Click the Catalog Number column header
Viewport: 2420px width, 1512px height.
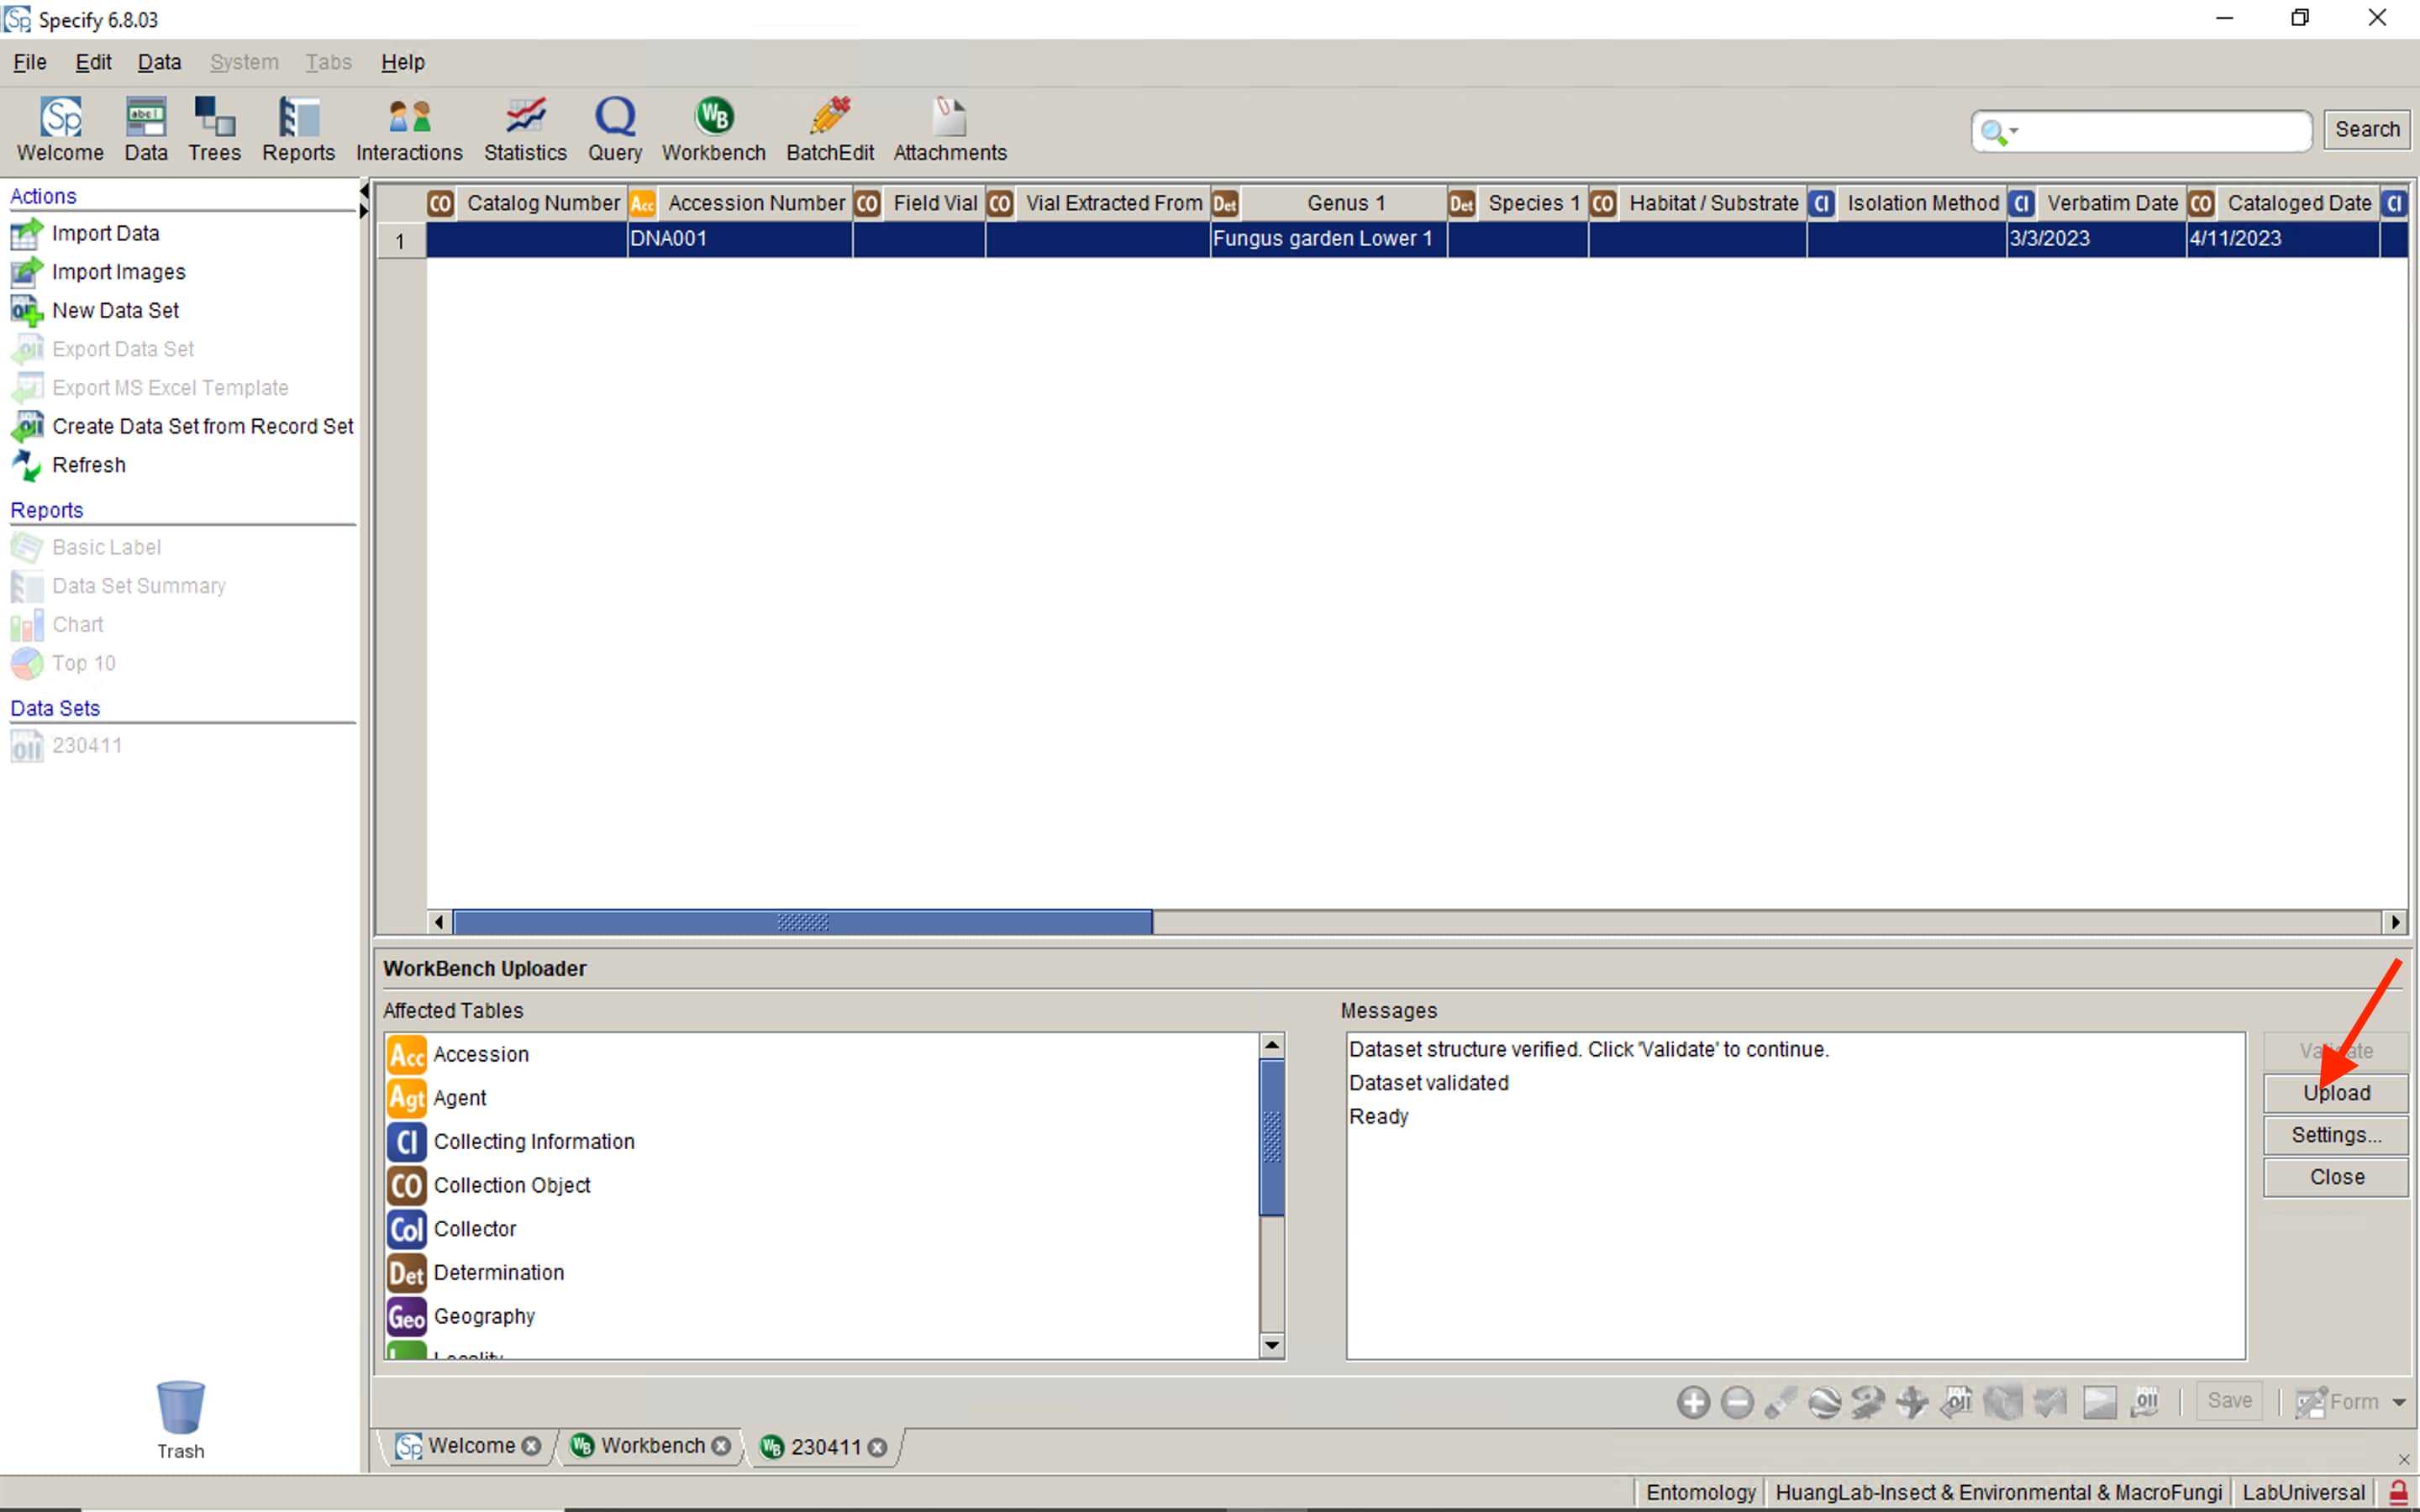click(527, 203)
